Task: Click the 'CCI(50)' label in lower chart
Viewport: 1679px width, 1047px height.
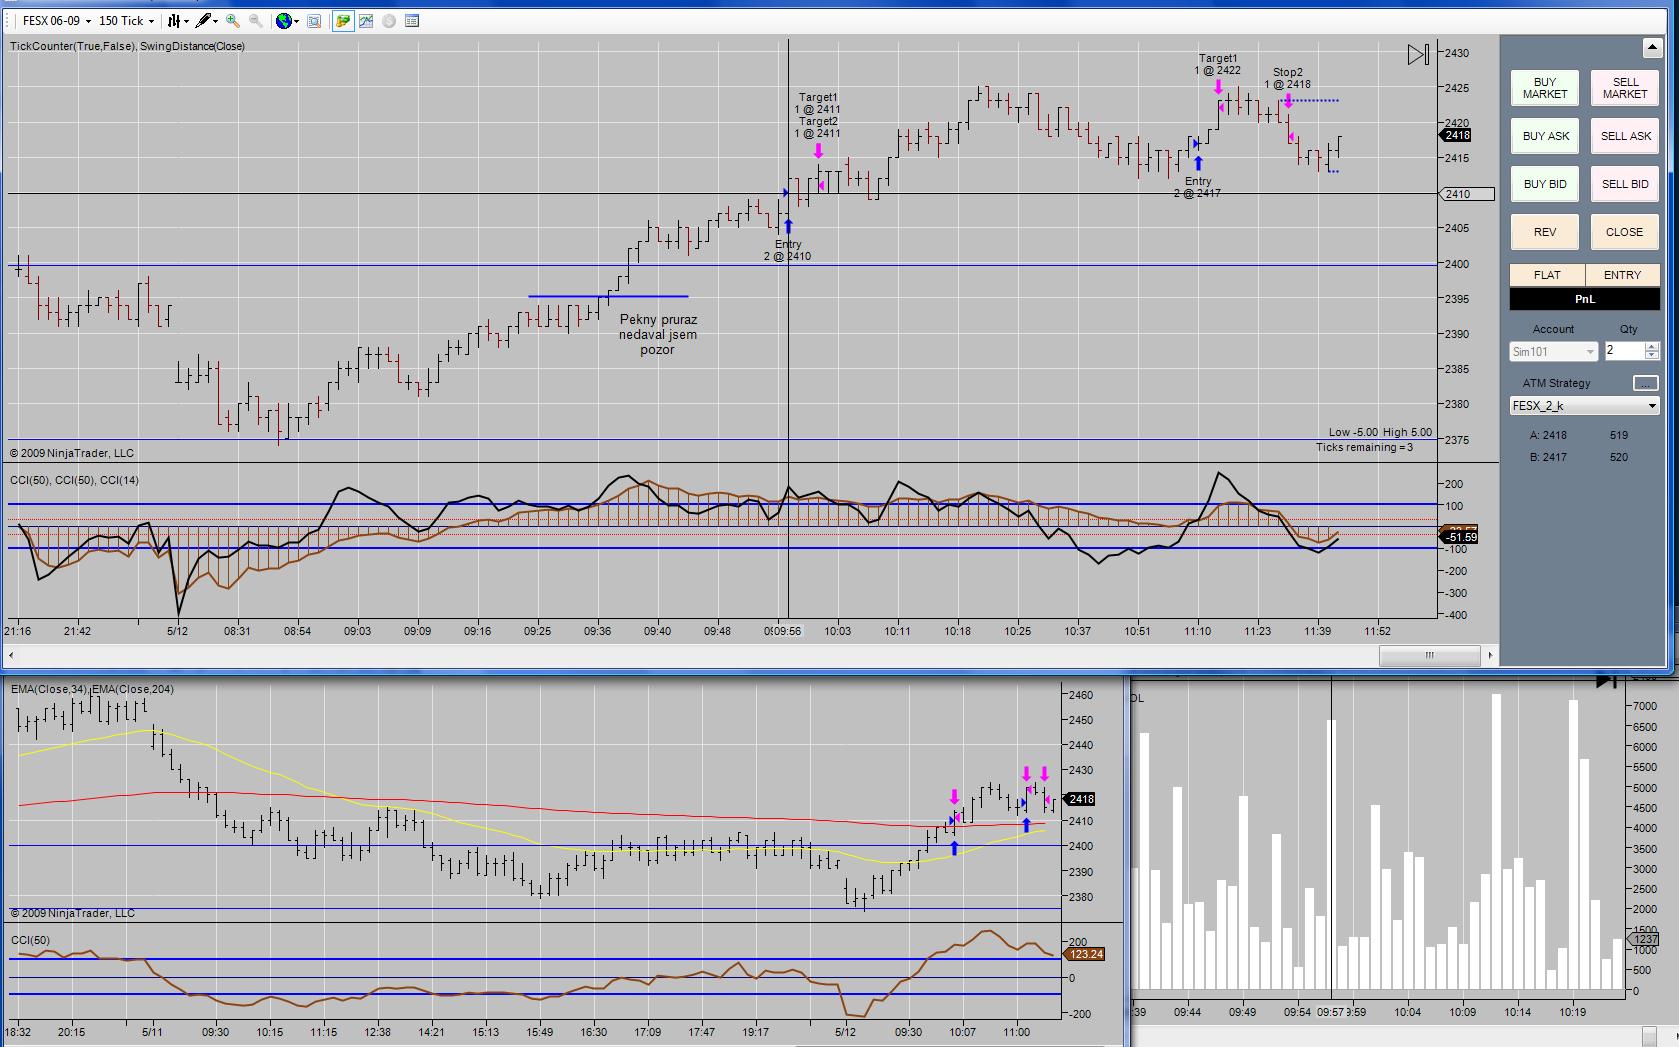Action: pos(30,940)
